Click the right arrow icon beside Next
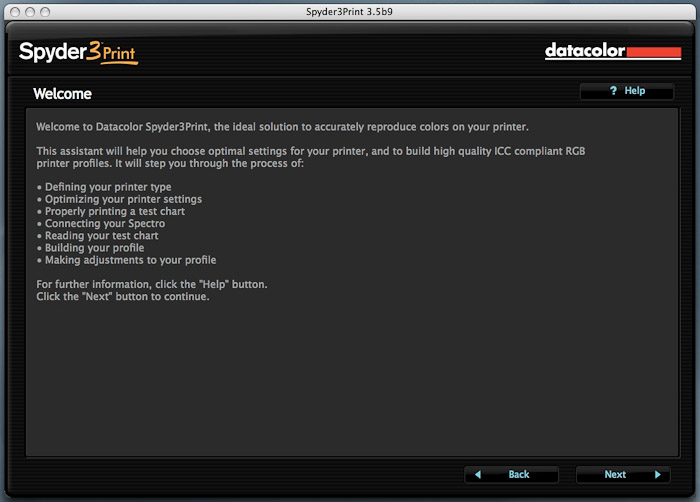The image size is (700, 502). click(x=657, y=474)
